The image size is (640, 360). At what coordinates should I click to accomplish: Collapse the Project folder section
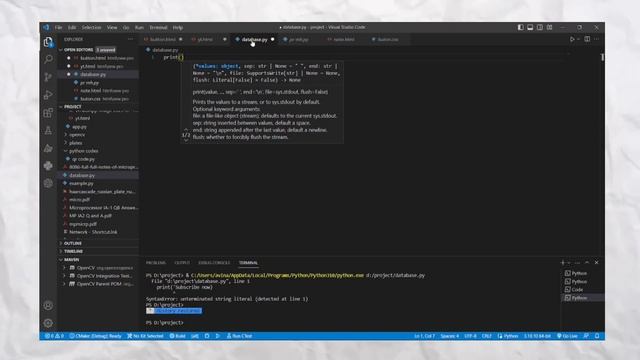[73, 107]
